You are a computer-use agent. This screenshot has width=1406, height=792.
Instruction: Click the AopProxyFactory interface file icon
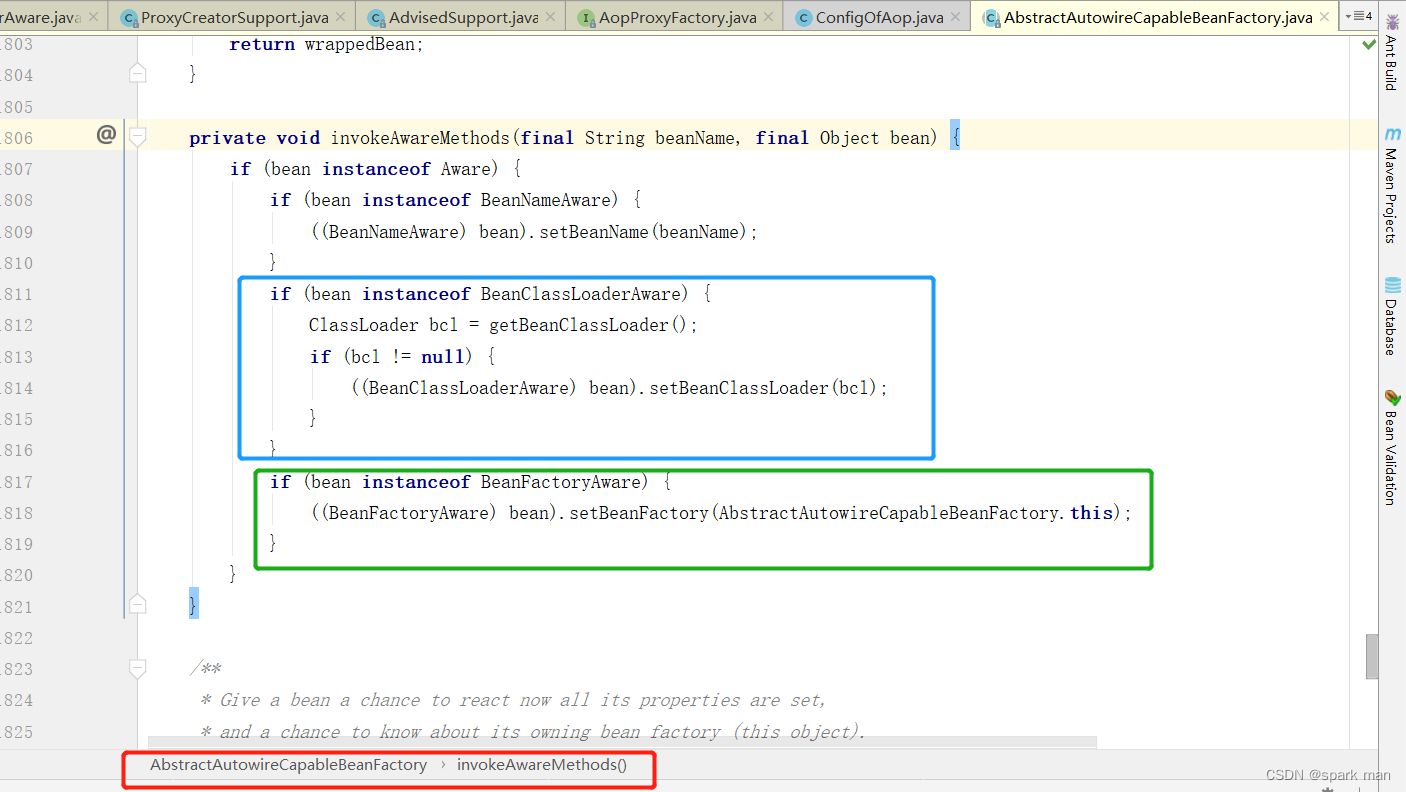(x=586, y=18)
